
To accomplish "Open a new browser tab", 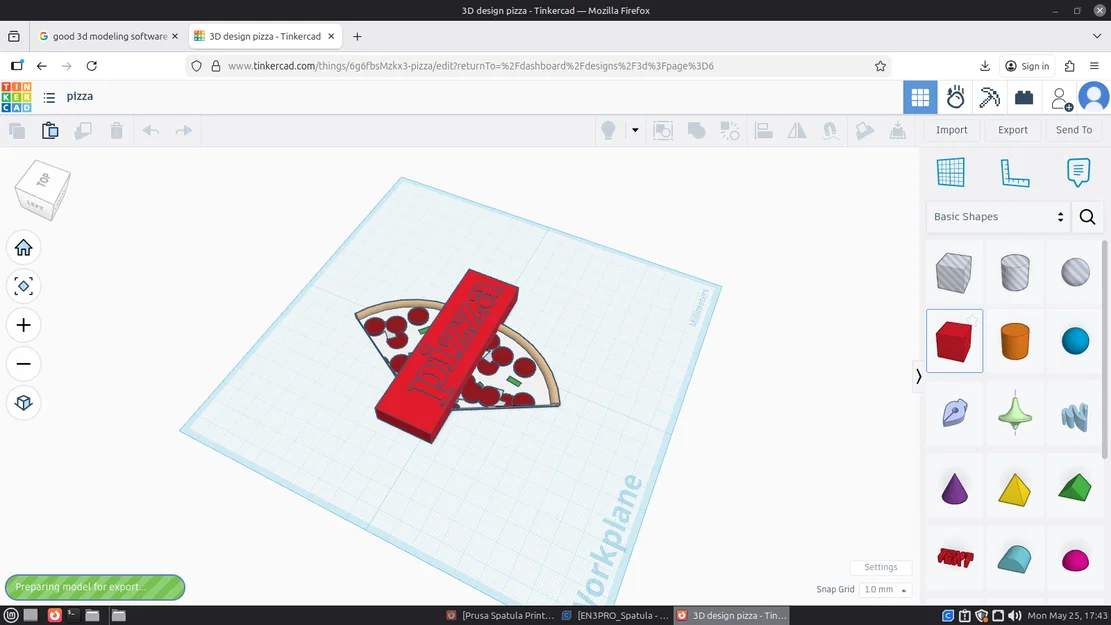I will 357,36.
